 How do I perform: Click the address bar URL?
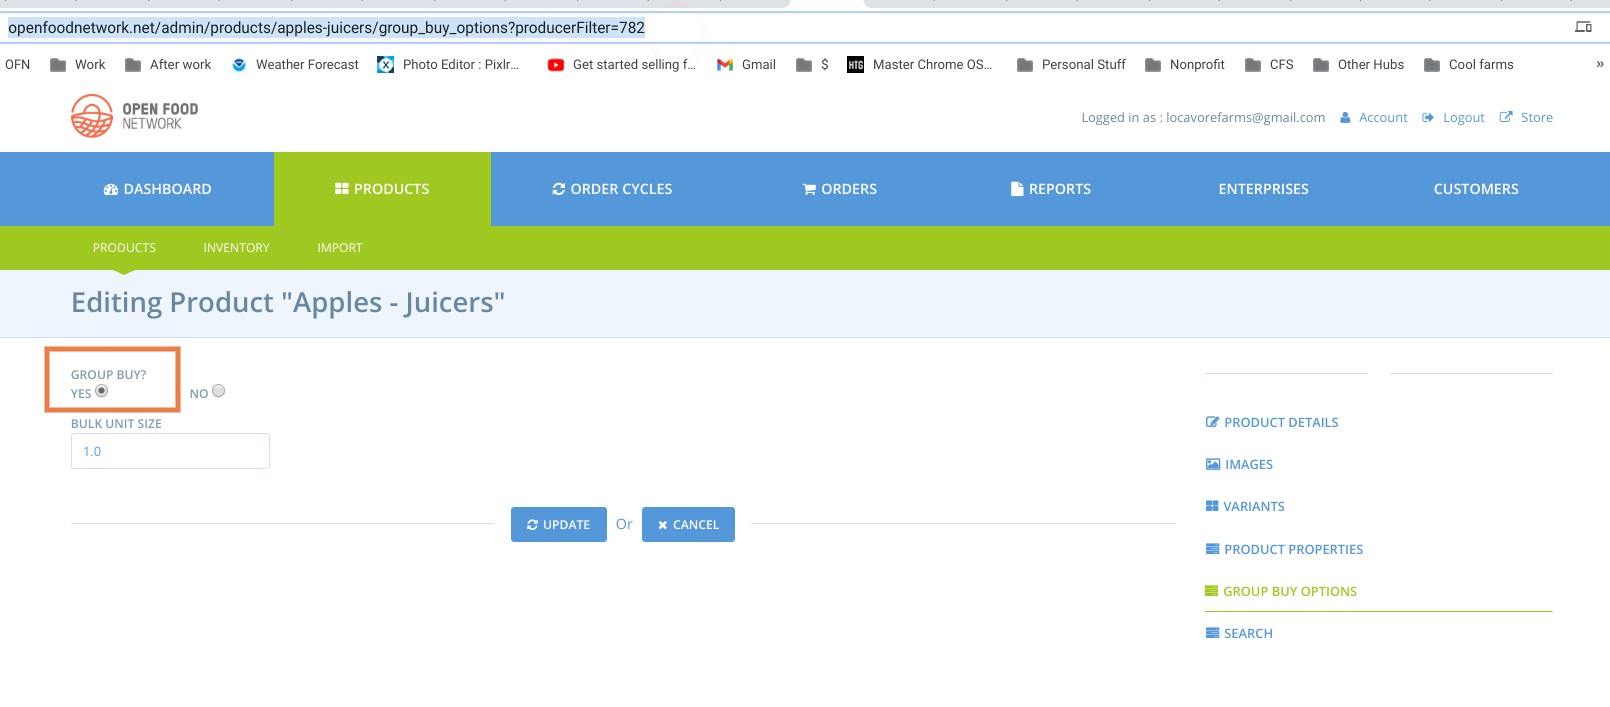click(x=326, y=27)
